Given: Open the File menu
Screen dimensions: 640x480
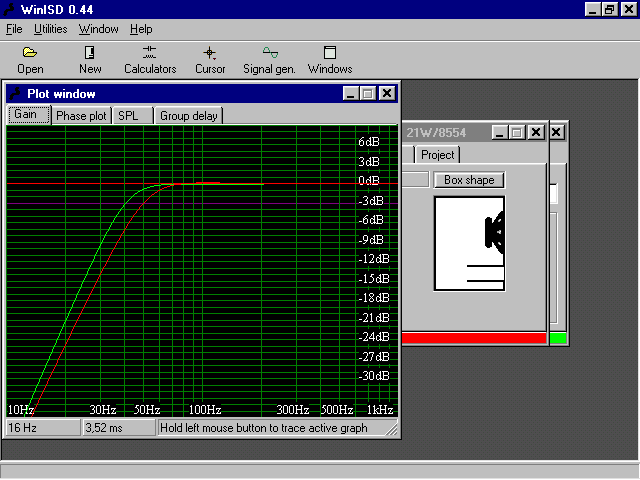Looking at the screenshot, I should (x=14, y=29).
